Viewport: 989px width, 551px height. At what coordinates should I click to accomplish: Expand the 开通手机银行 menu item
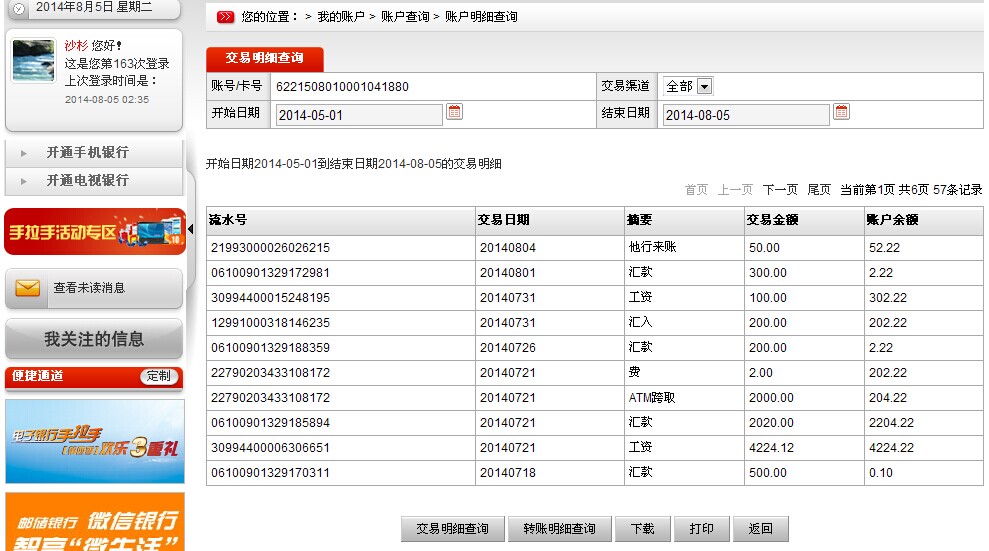click(87, 153)
